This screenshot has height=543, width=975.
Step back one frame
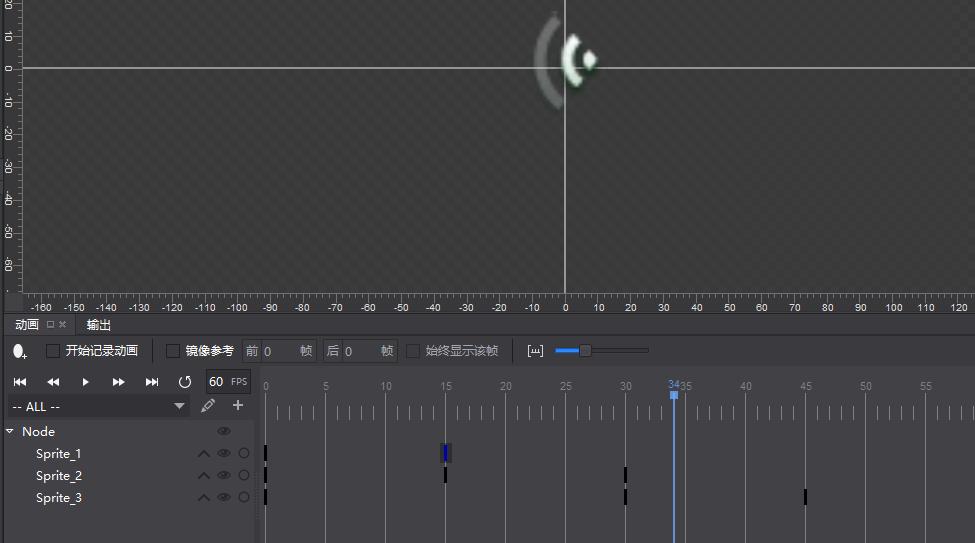click(x=53, y=382)
